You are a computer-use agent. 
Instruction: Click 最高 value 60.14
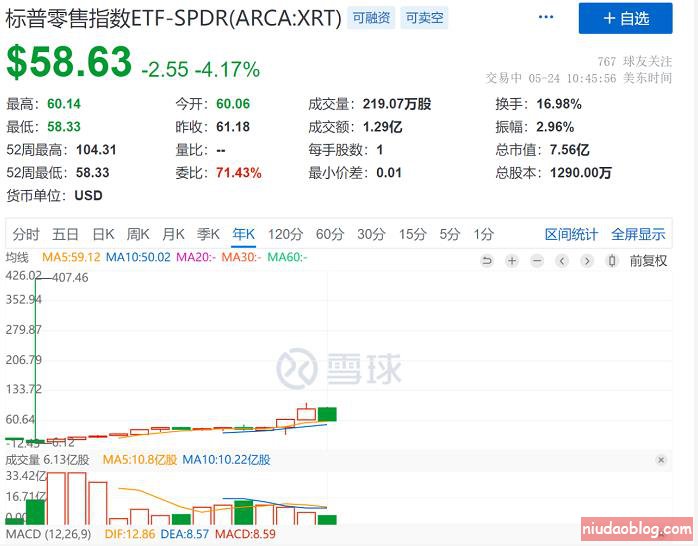(64, 104)
